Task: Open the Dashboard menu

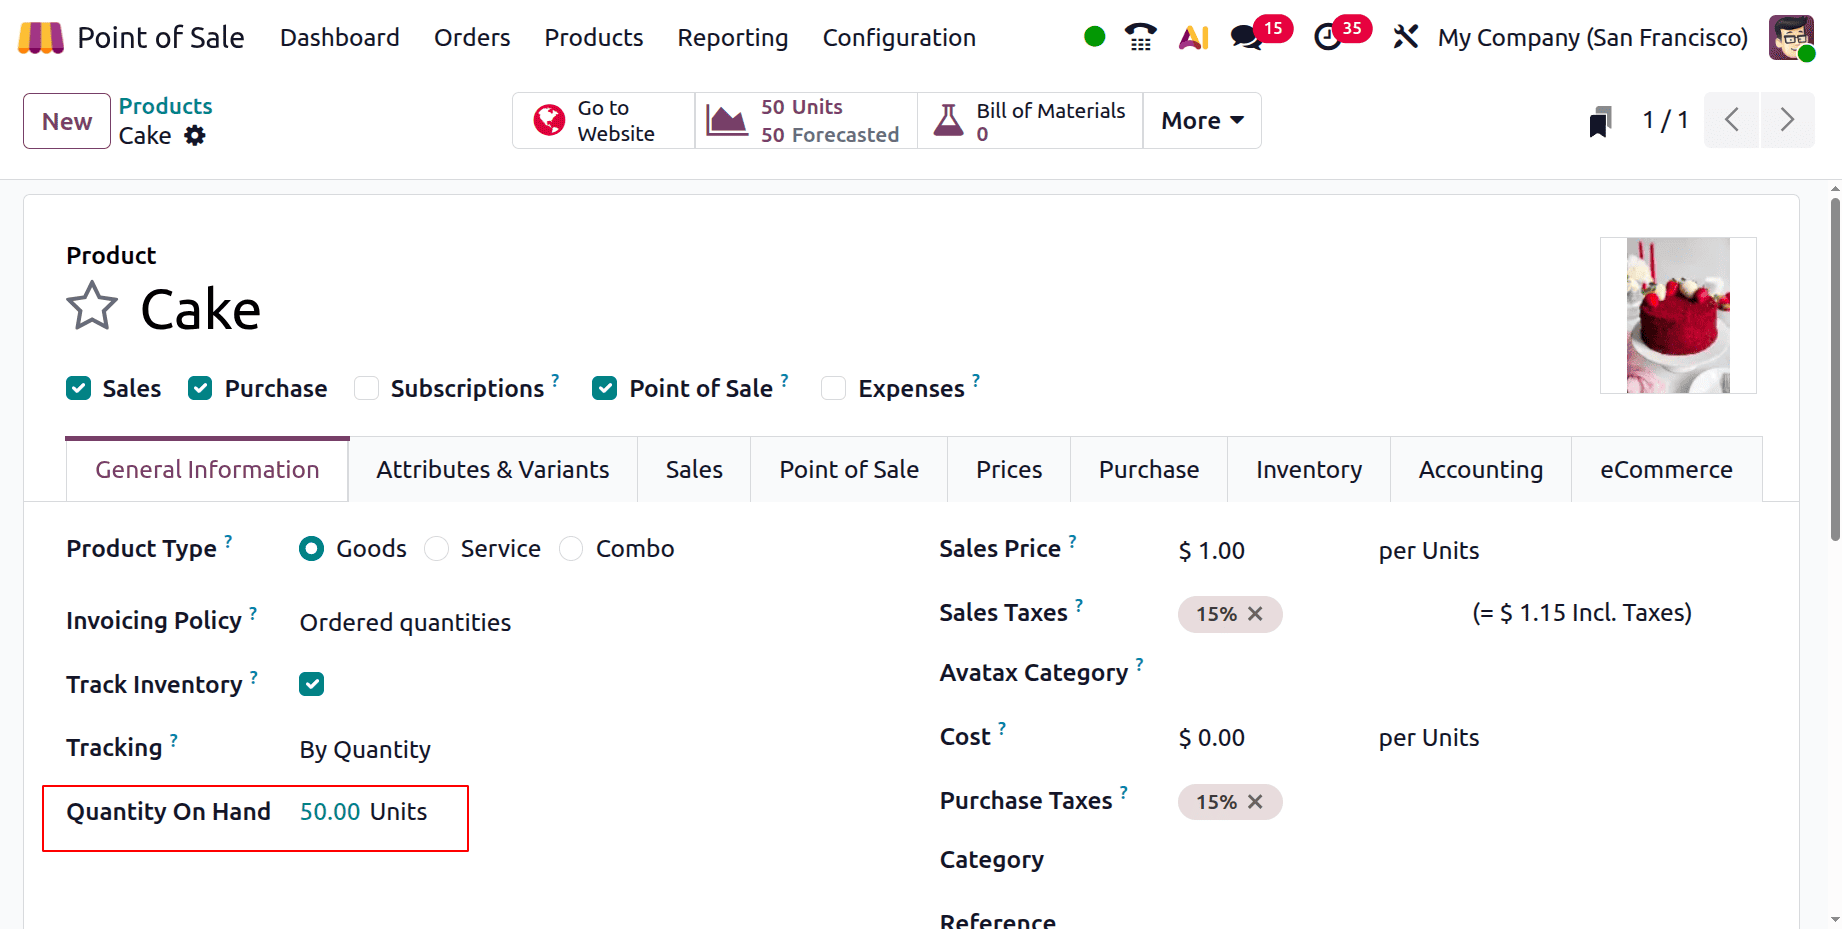Action: point(340,38)
